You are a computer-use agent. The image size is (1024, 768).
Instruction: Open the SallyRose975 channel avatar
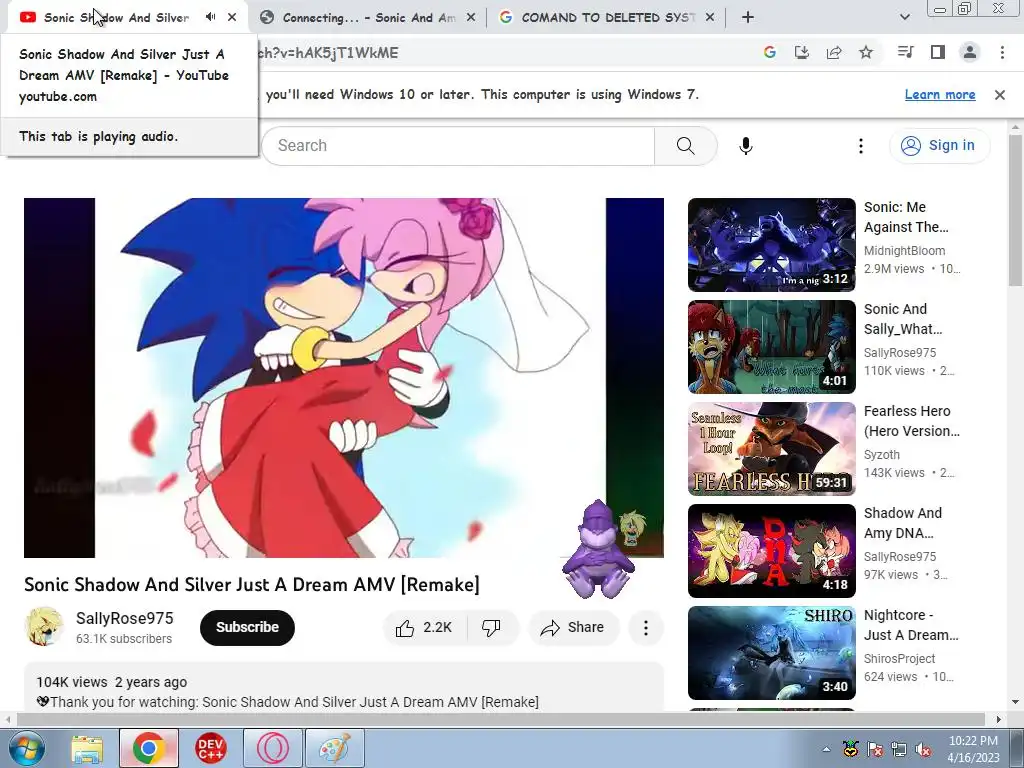point(44,627)
